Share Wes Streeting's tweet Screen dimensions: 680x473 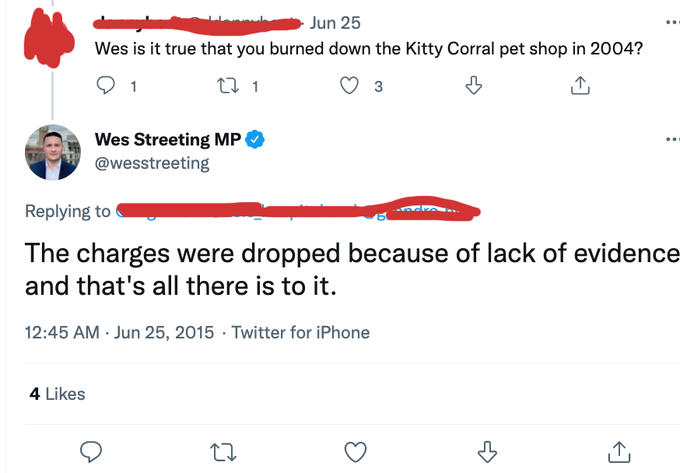point(619,451)
